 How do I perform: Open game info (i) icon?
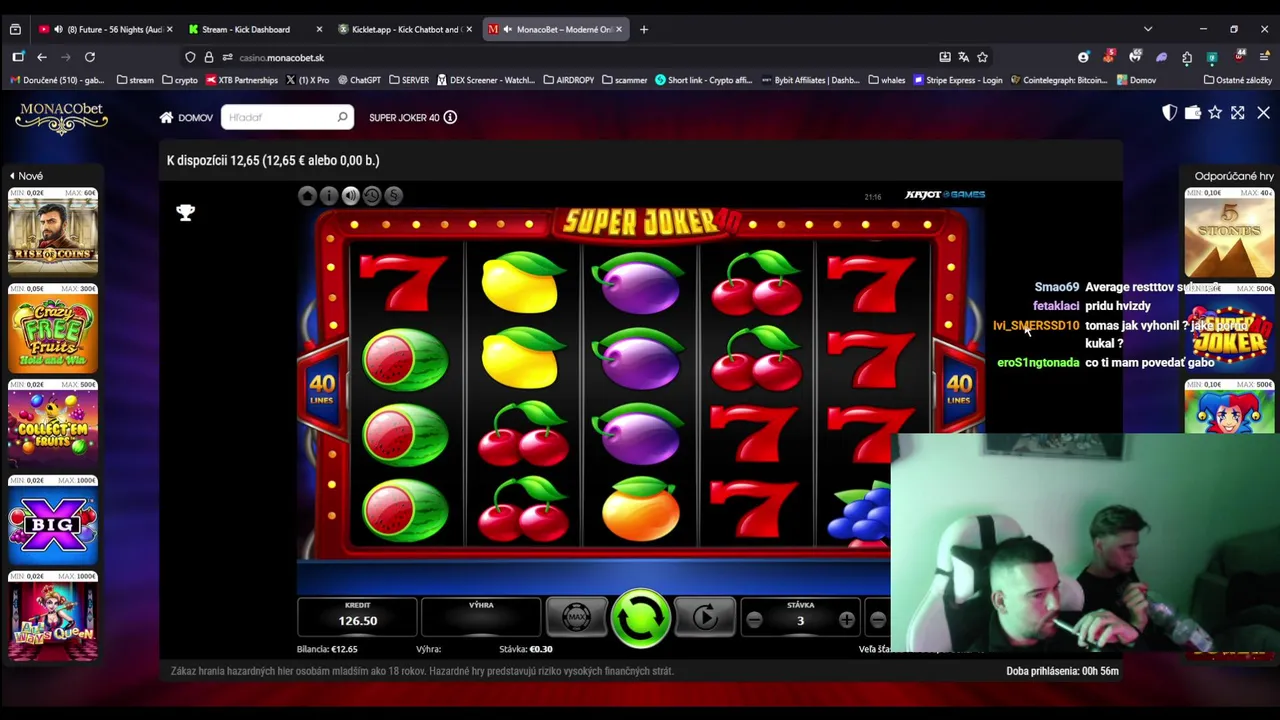tap(329, 196)
